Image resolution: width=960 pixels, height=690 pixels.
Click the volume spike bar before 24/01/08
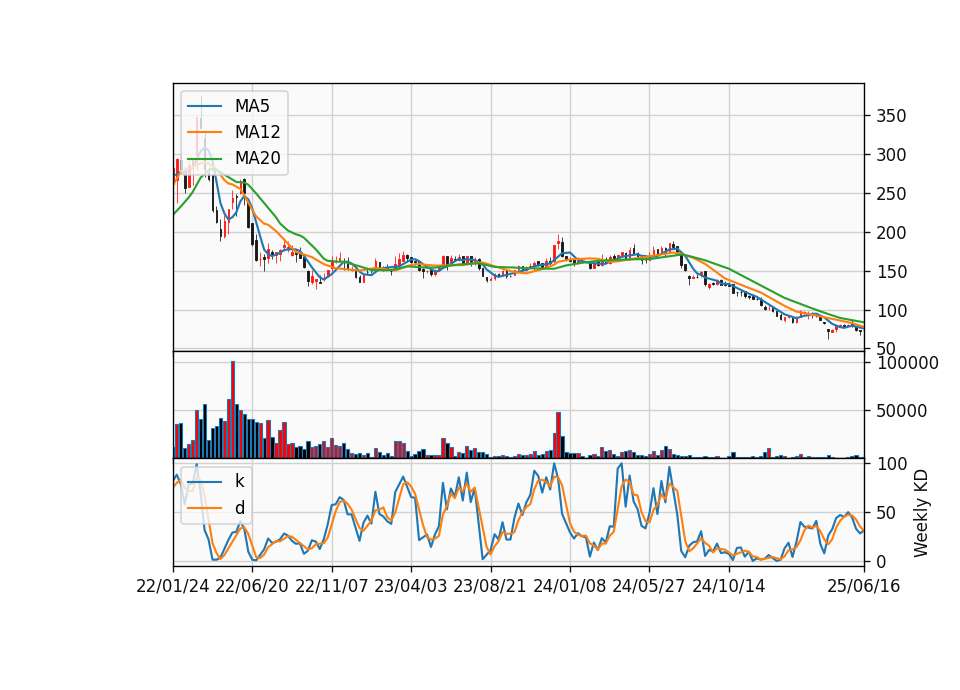(x=558, y=435)
